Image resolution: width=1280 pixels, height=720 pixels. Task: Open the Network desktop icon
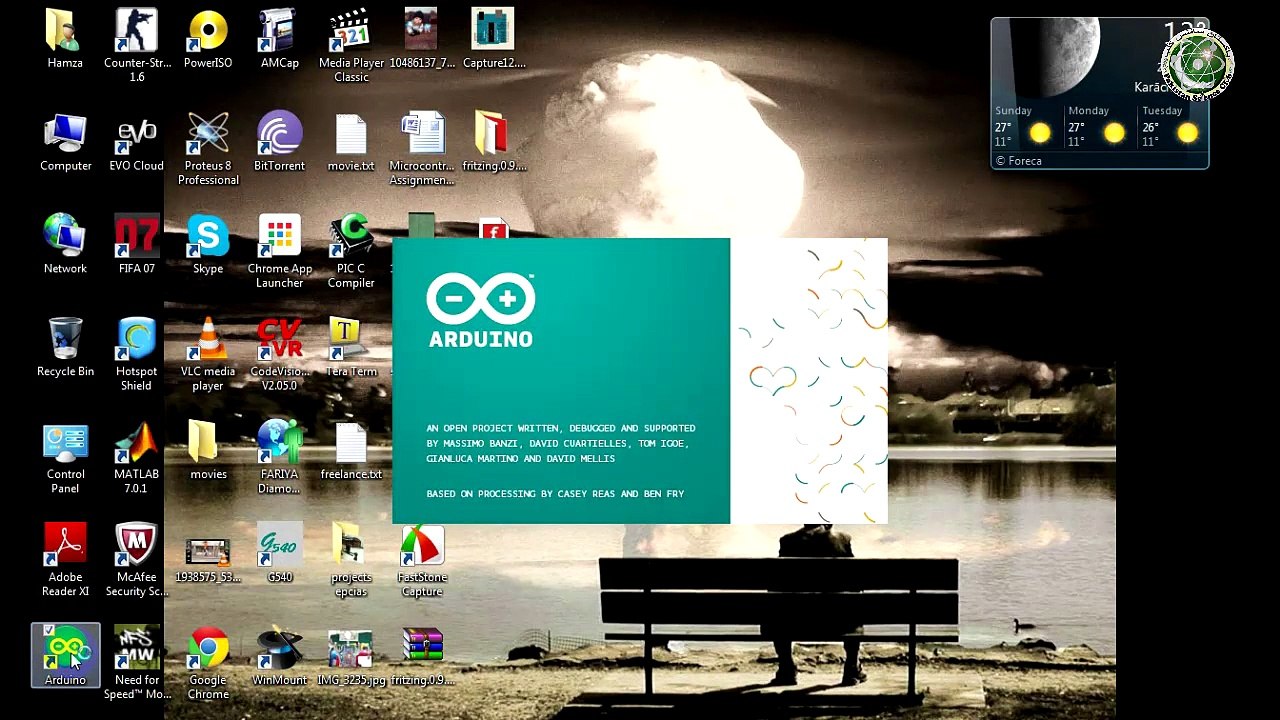pyautogui.click(x=65, y=244)
